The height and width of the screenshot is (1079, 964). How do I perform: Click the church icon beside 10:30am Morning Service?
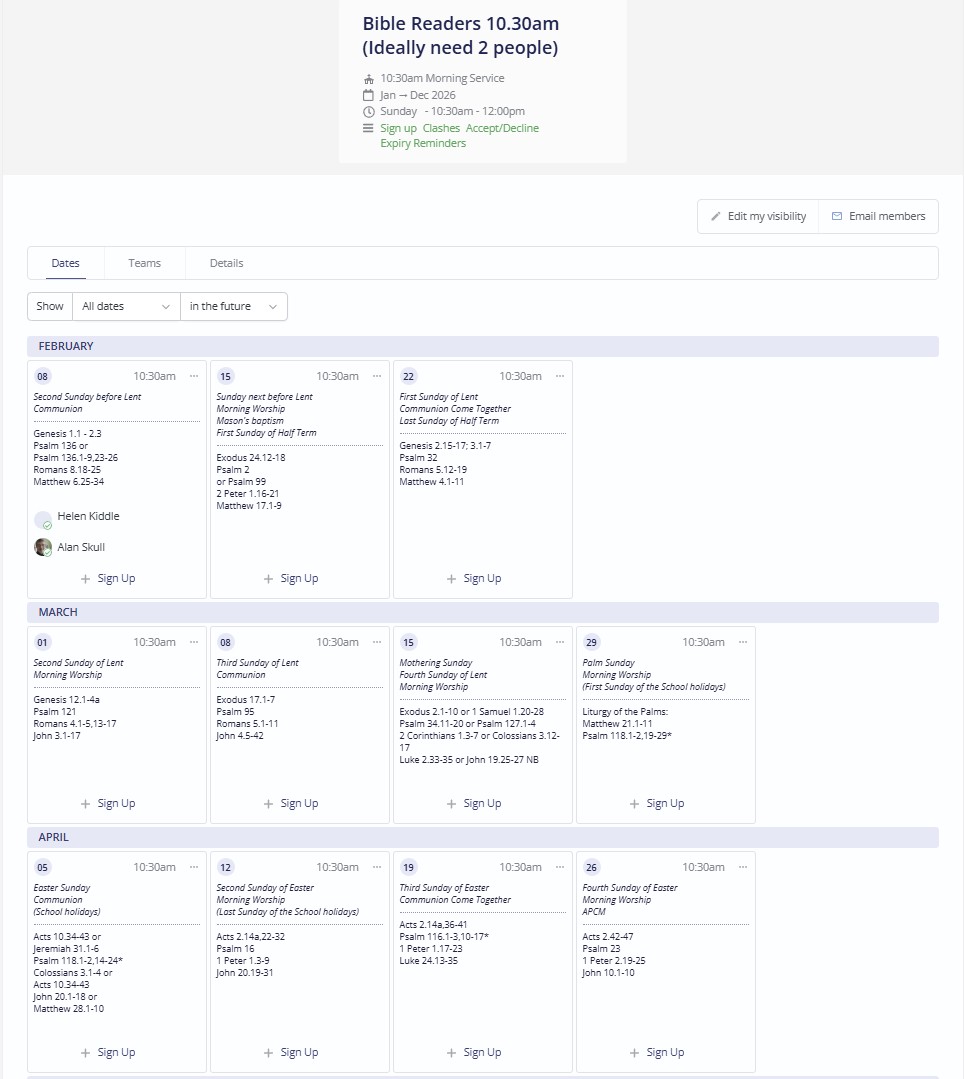(369, 78)
